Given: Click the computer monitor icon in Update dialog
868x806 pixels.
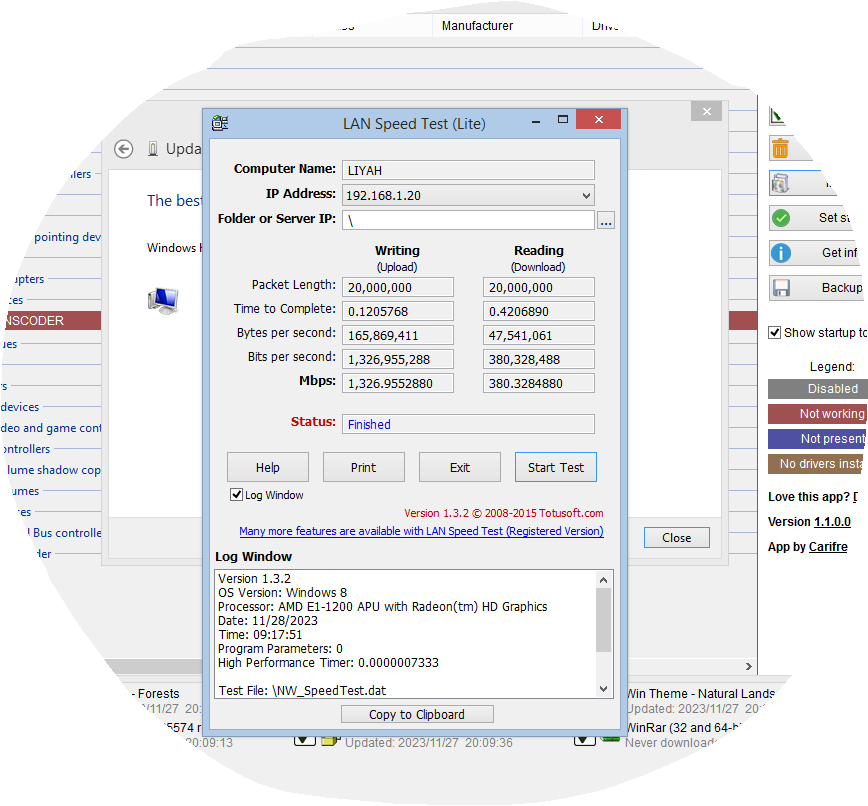Looking at the screenshot, I should coord(163,301).
